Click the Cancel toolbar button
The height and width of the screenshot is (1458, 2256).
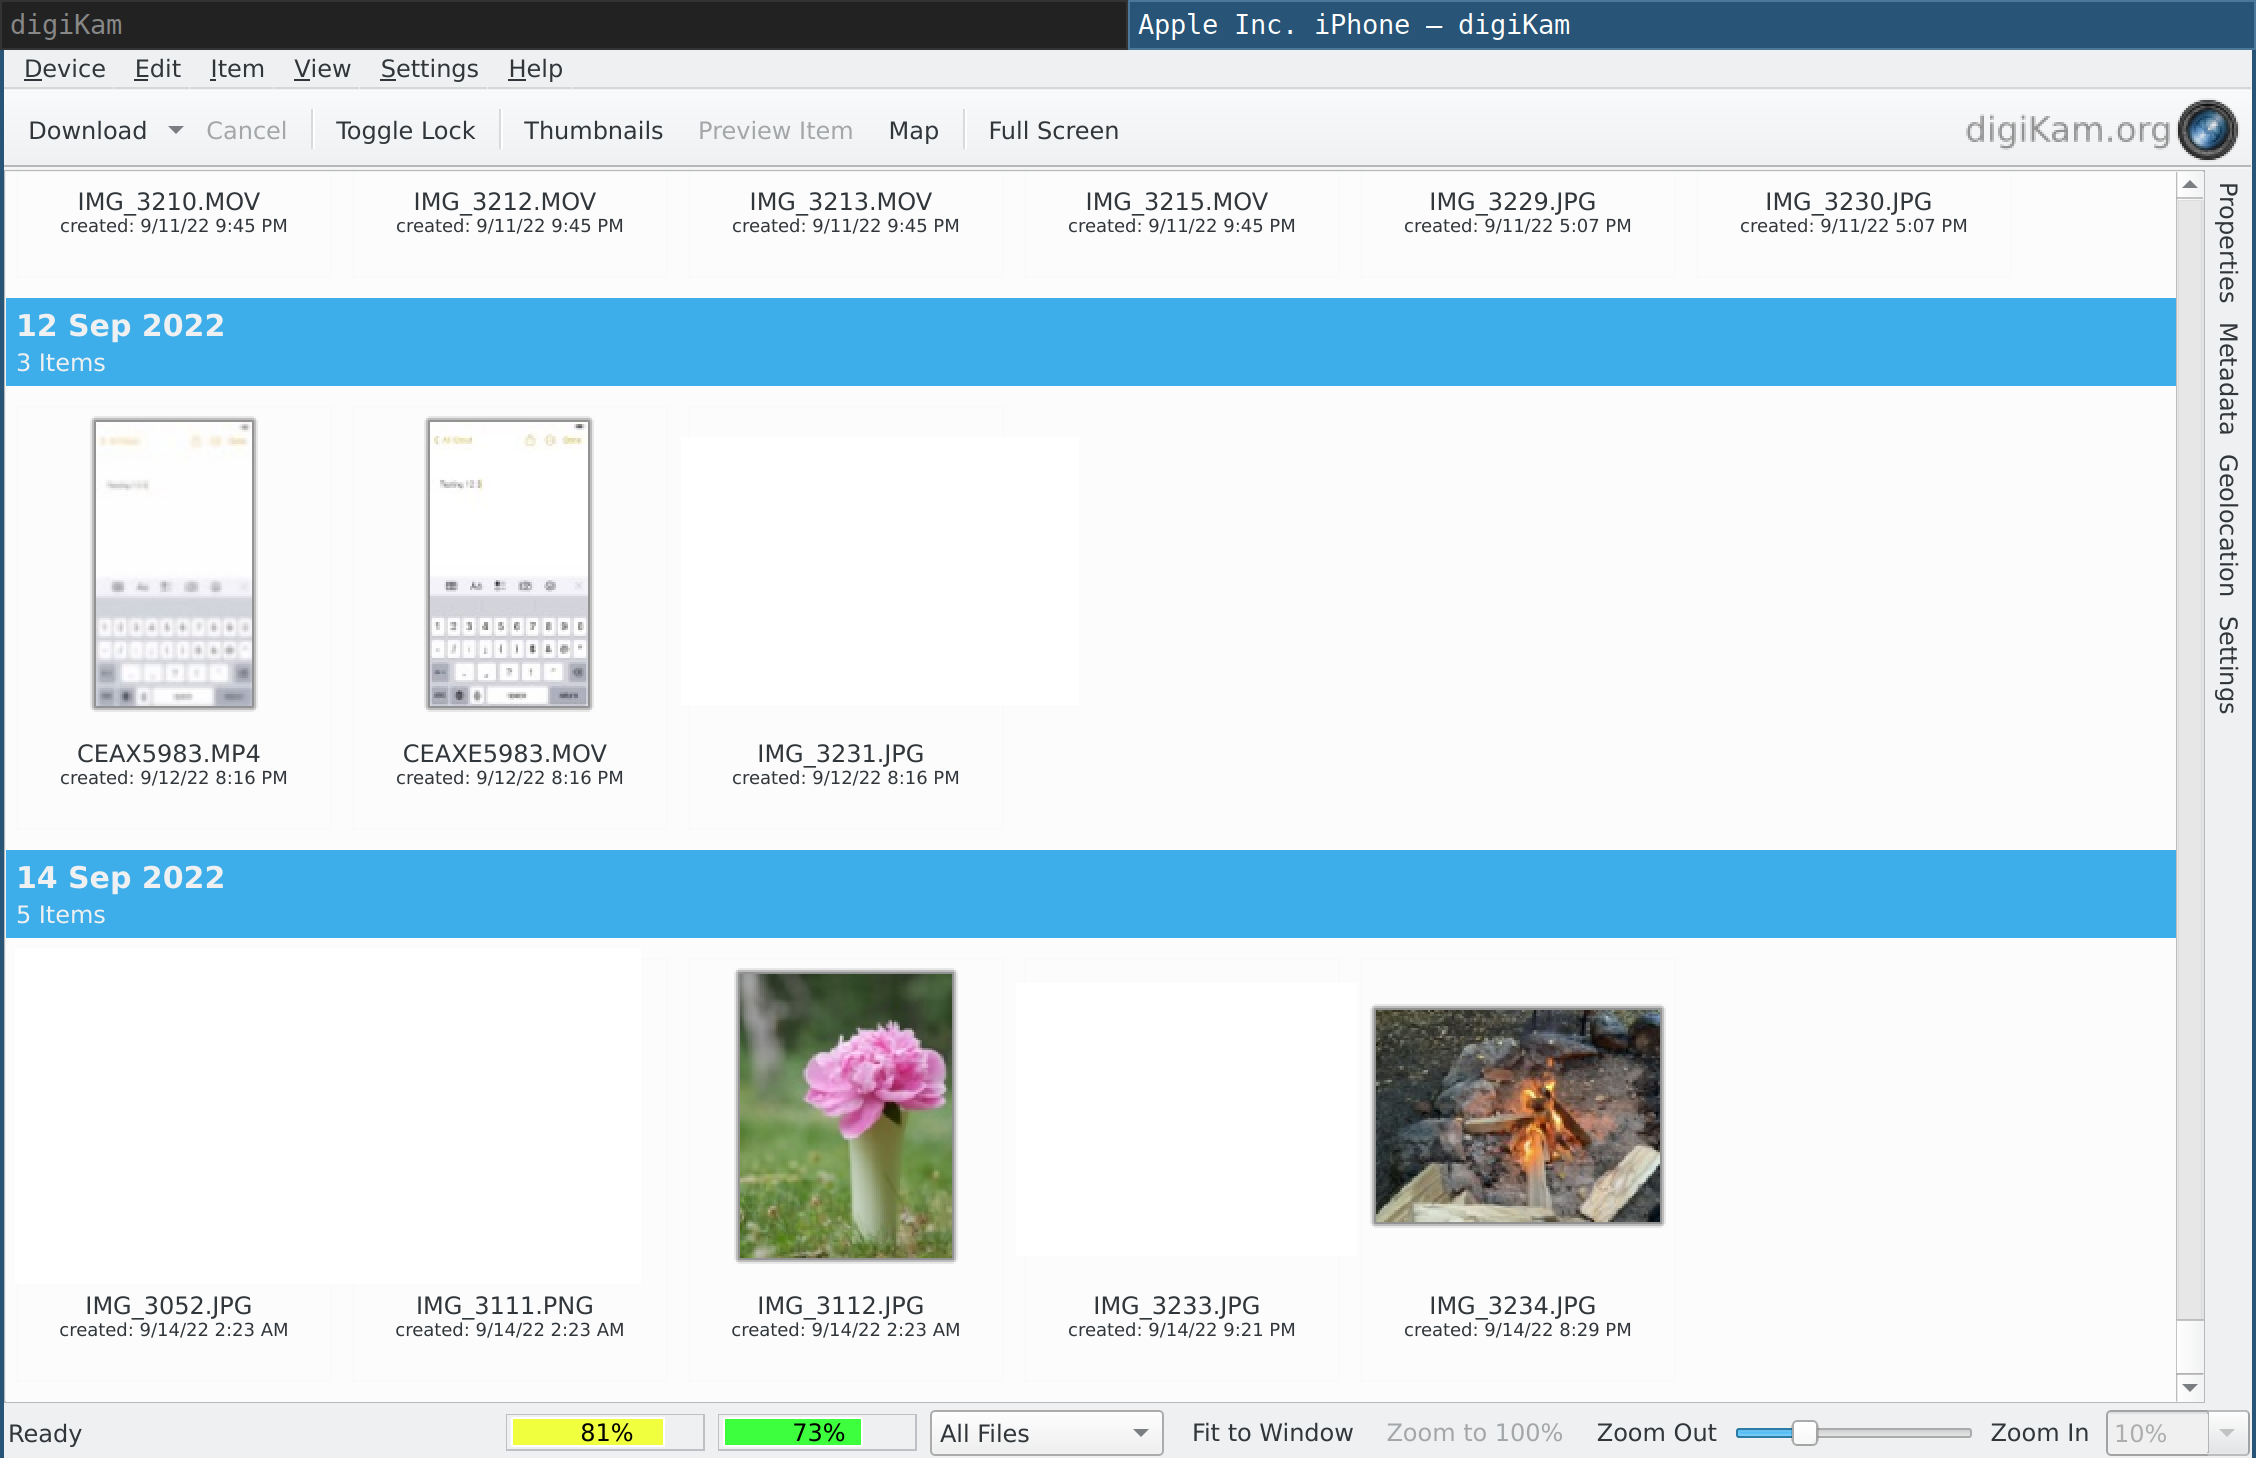(x=246, y=130)
